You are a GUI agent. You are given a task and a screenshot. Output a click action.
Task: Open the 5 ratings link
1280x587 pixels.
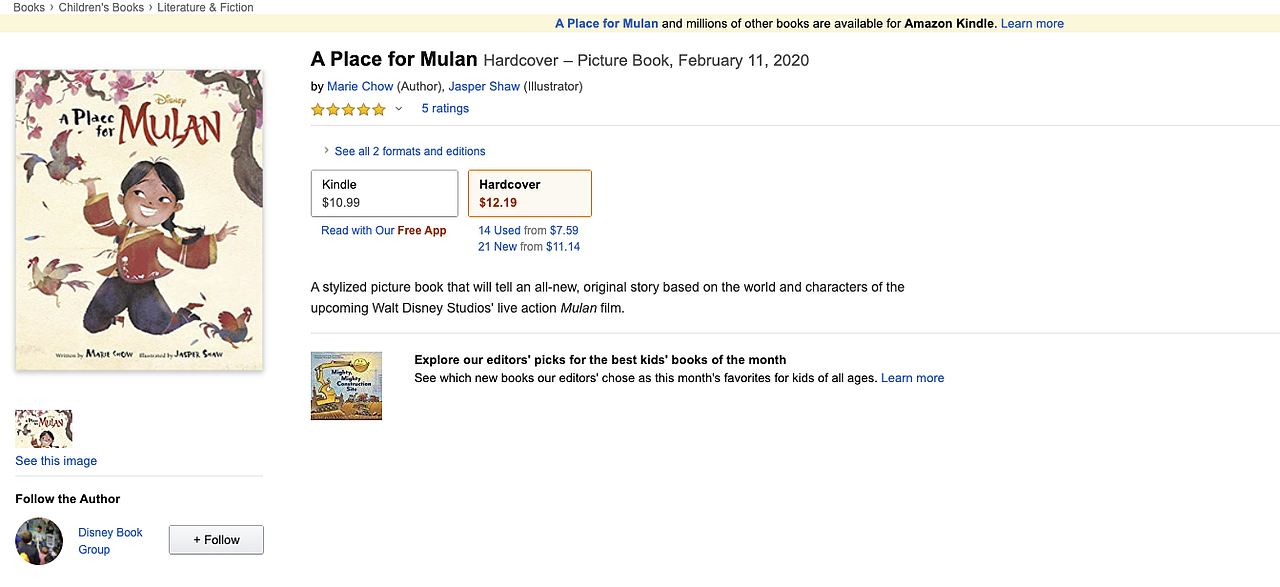click(x=445, y=108)
